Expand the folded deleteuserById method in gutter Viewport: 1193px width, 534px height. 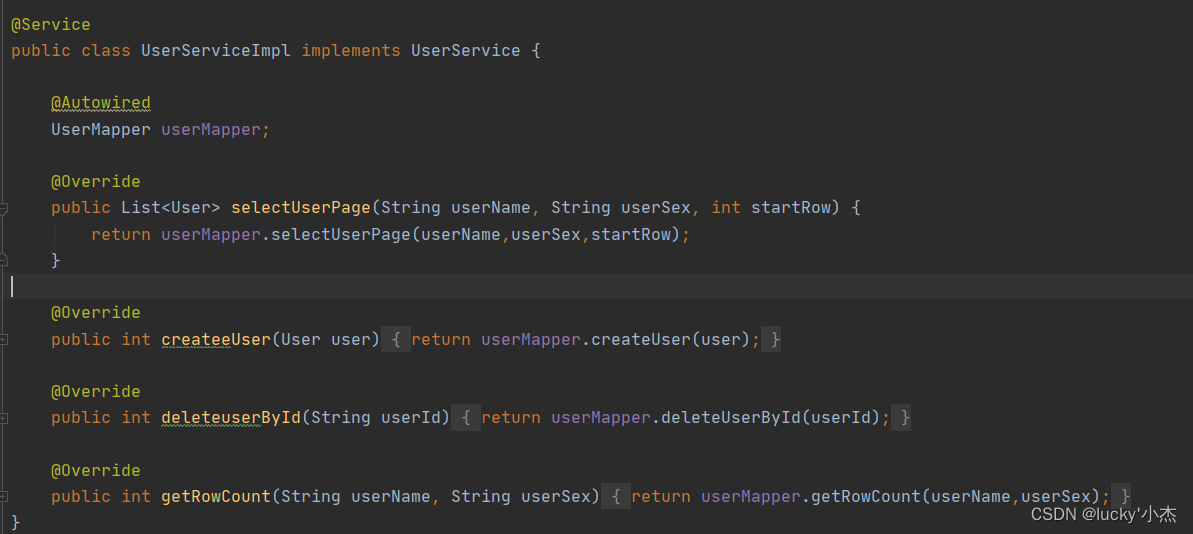point(3,418)
